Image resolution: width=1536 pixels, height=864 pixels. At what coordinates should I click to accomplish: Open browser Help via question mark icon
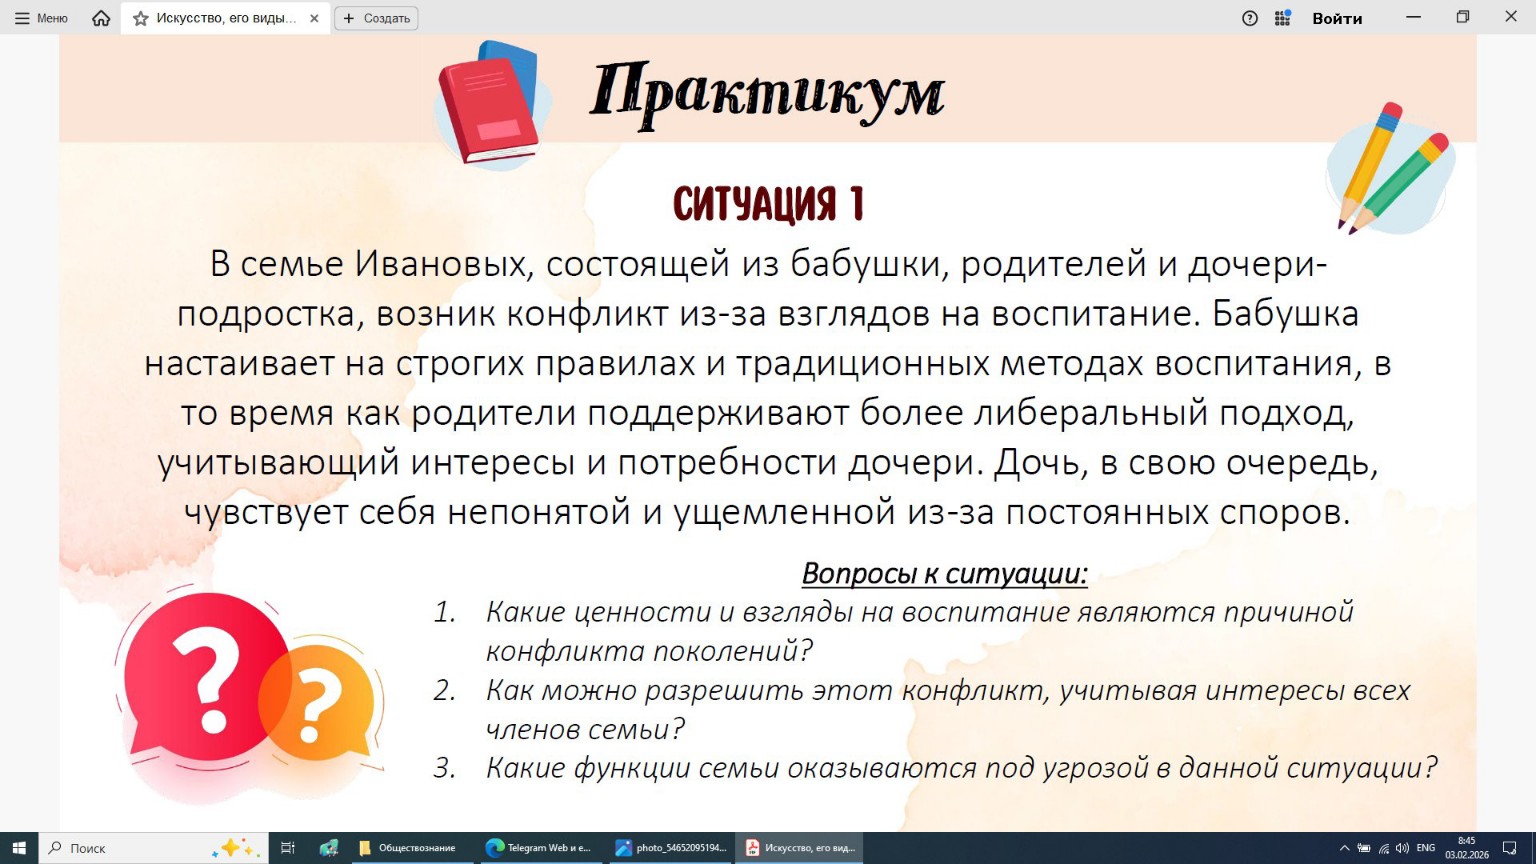point(1249,17)
